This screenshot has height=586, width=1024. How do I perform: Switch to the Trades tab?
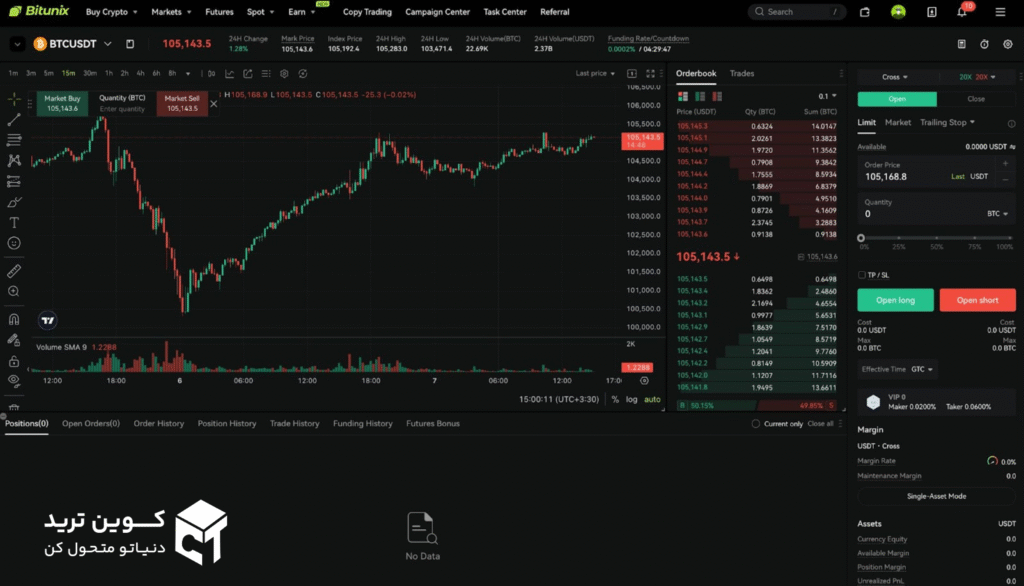[742, 74]
